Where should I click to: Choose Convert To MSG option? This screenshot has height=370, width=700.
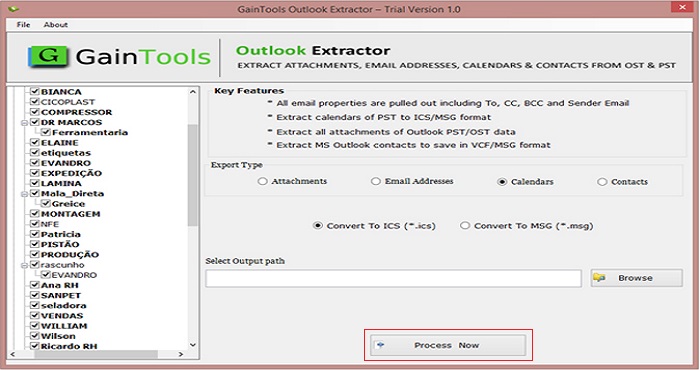[x=465, y=225]
